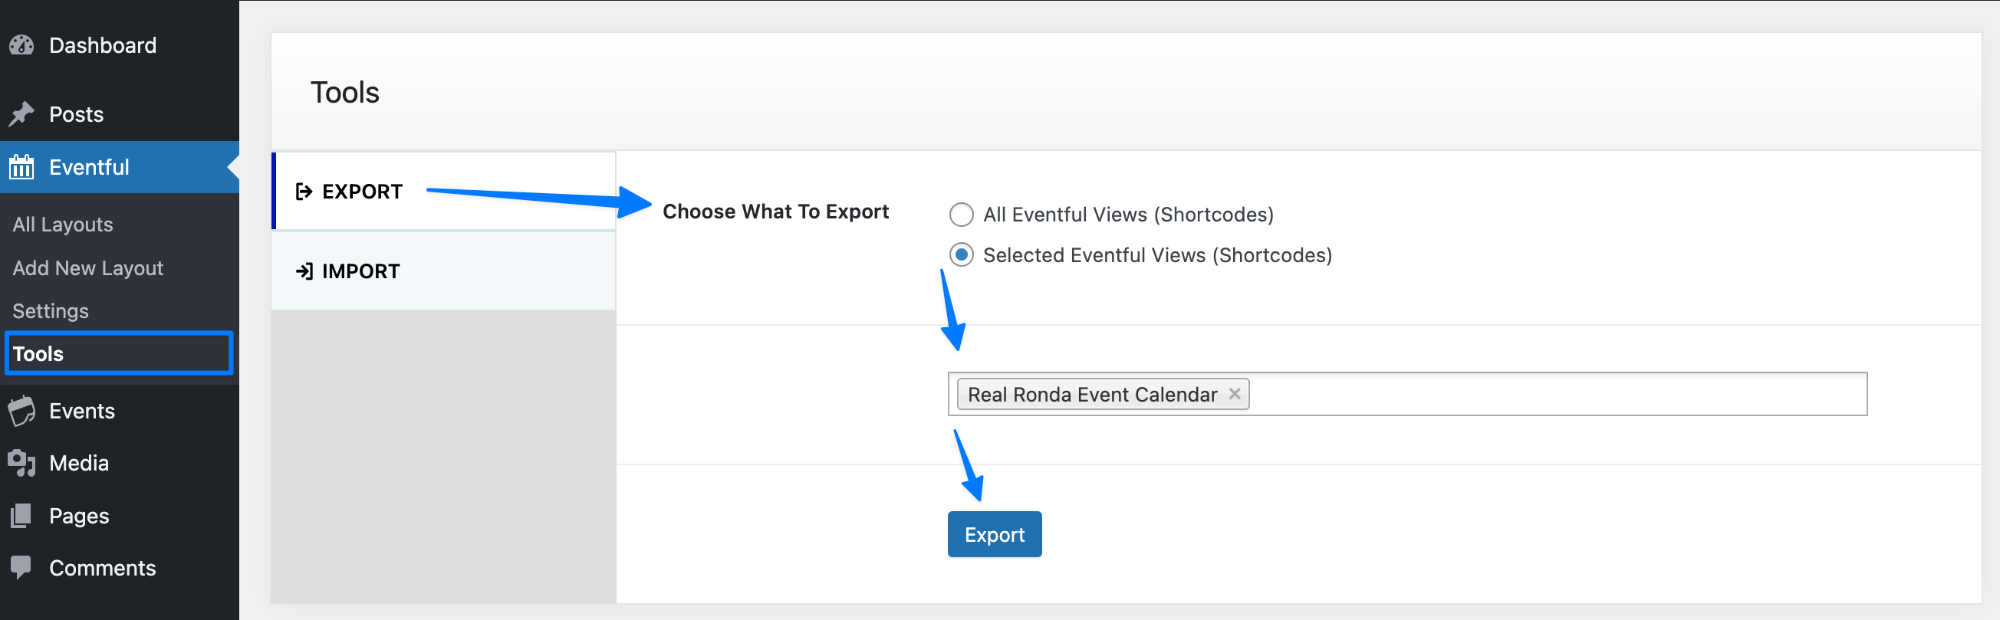Click the Import arrow icon on the IMPORT tab

click(x=302, y=270)
